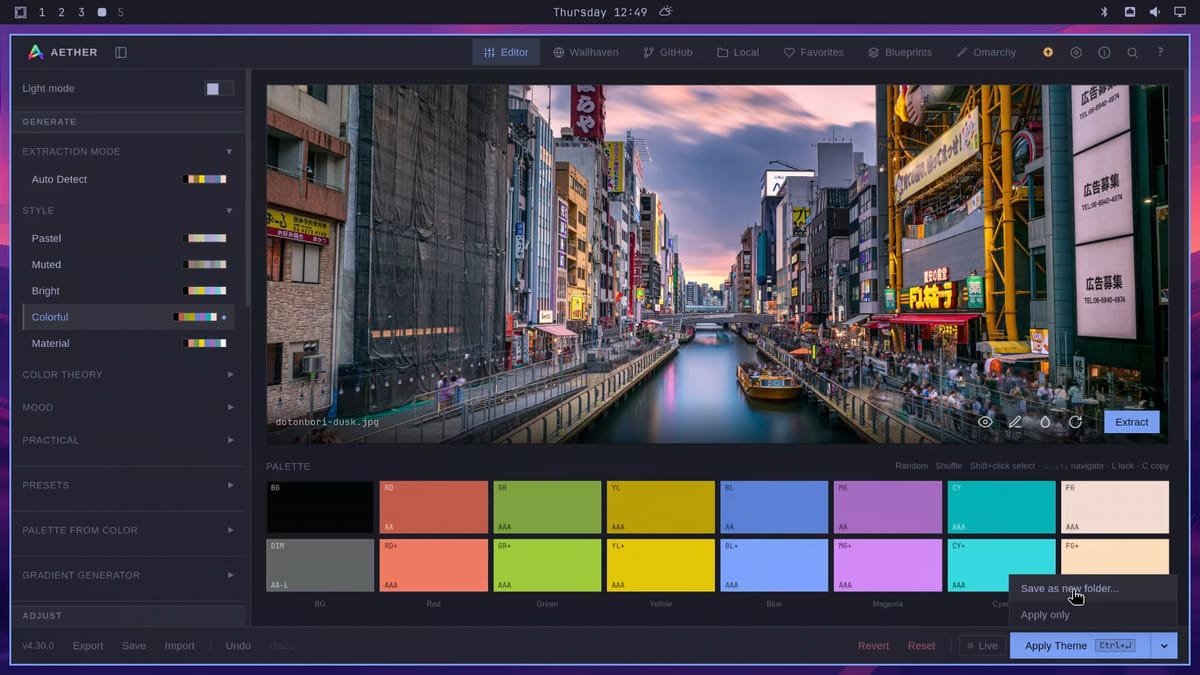Image resolution: width=1200 pixels, height=675 pixels.
Task: Open Bluetooth icon in system bar
Action: click(1105, 12)
